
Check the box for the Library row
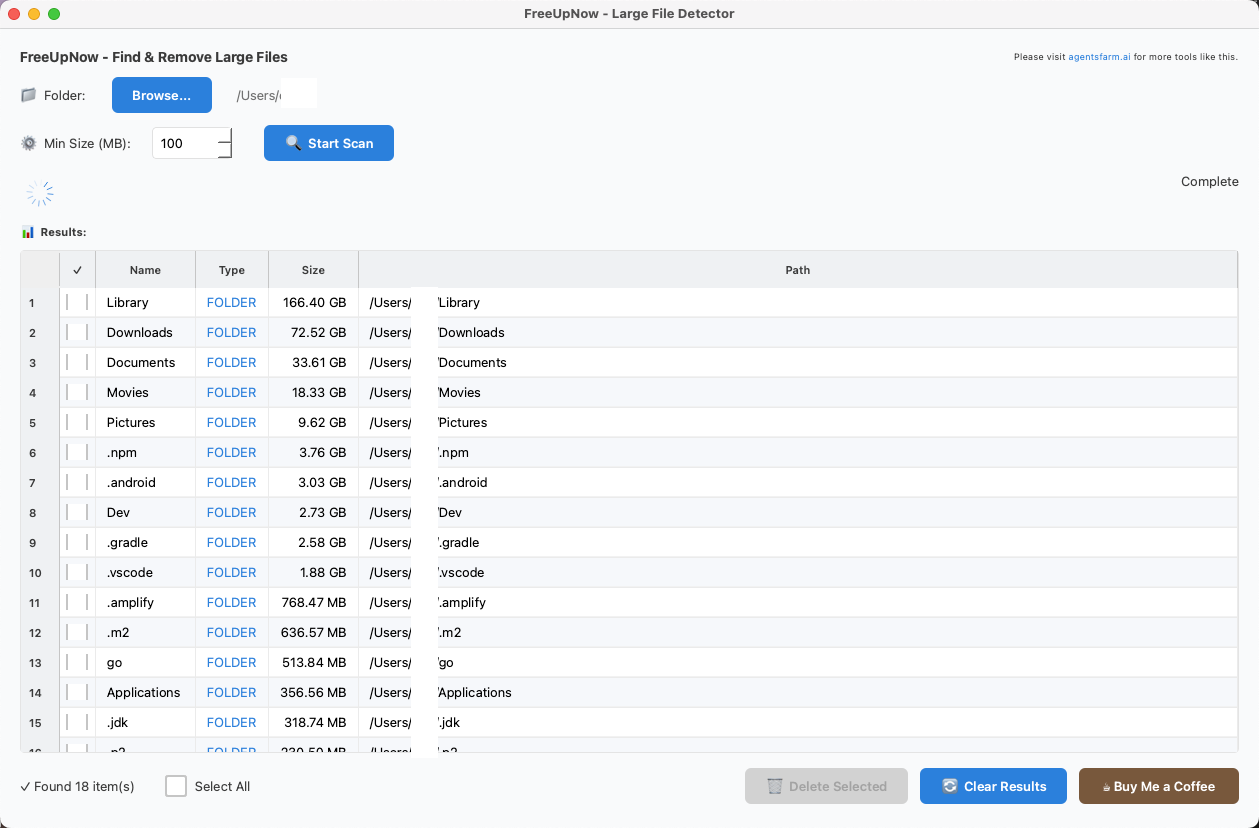click(x=77, y=302)
